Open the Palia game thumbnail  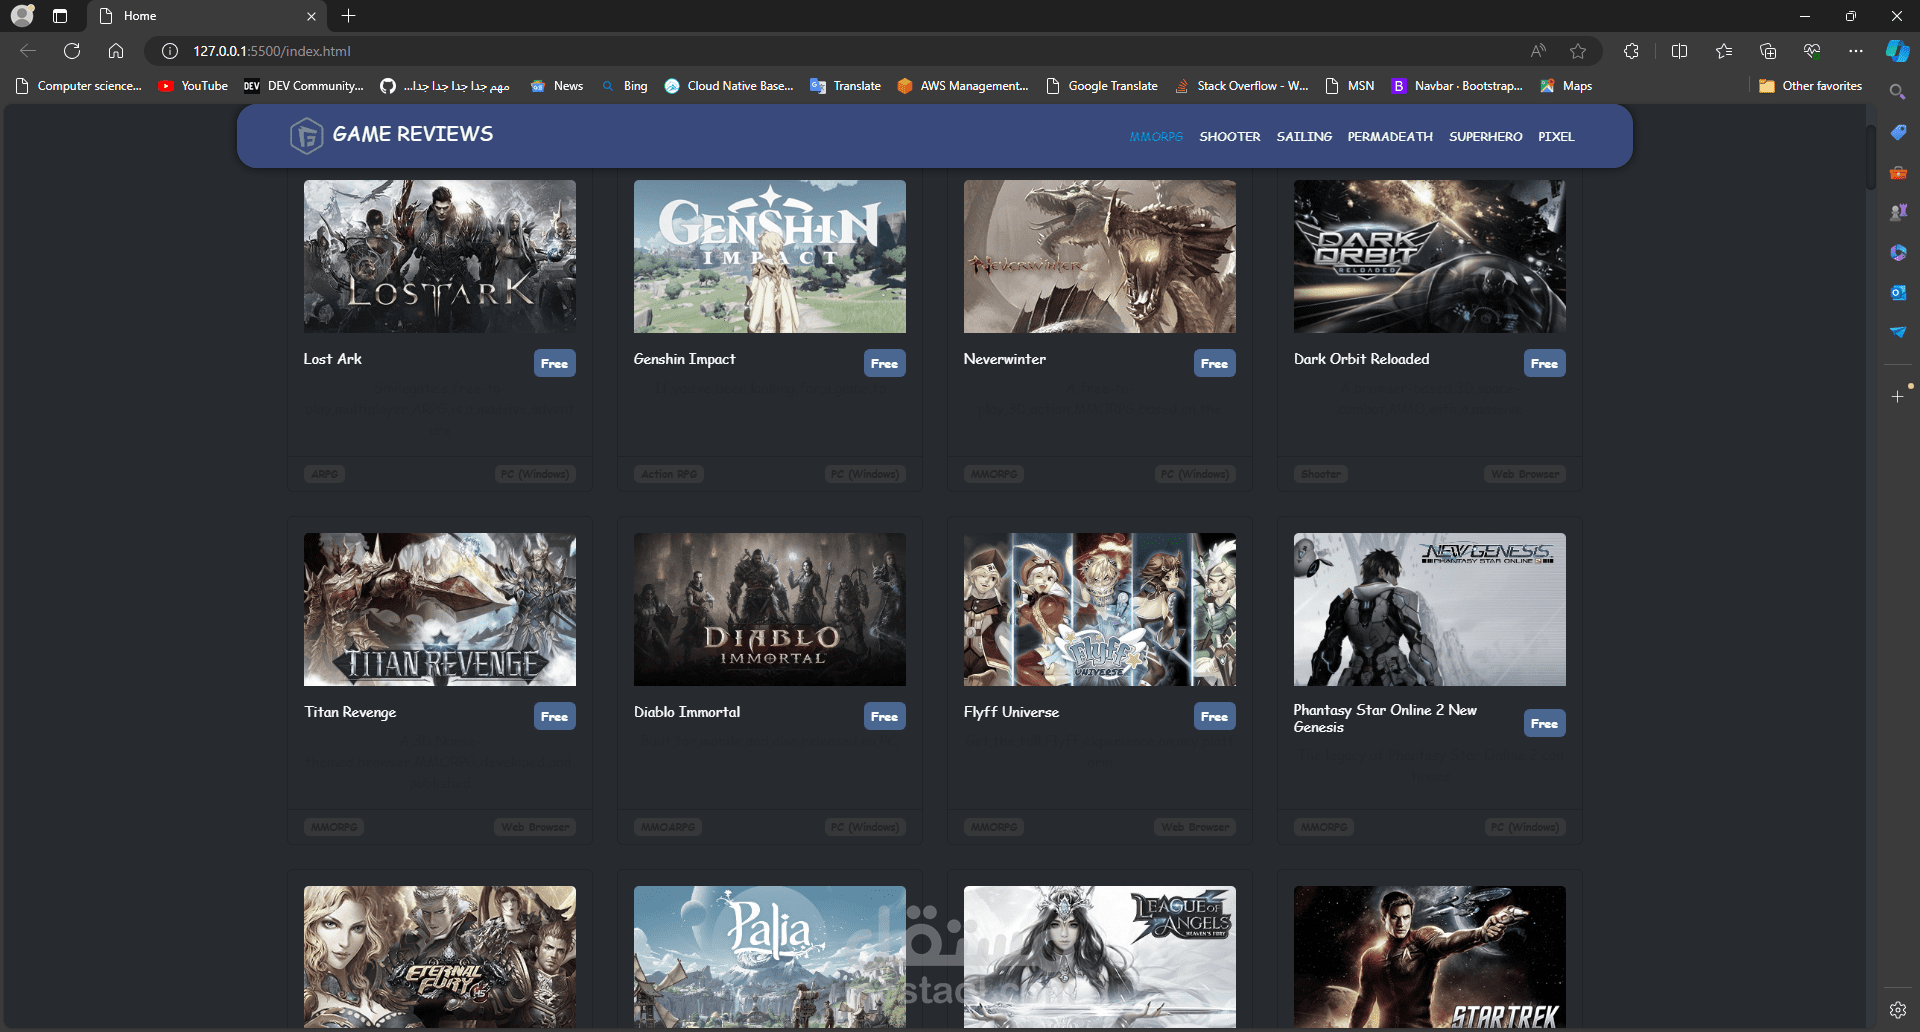point(770,957)
